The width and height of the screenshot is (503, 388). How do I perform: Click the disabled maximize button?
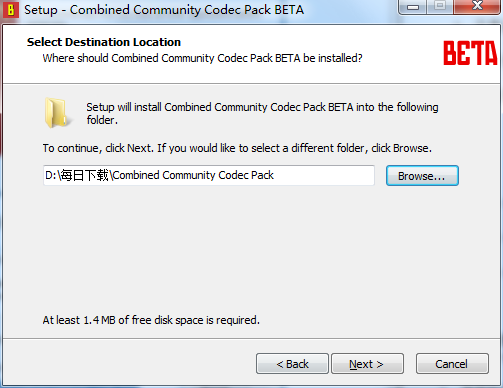440,7
